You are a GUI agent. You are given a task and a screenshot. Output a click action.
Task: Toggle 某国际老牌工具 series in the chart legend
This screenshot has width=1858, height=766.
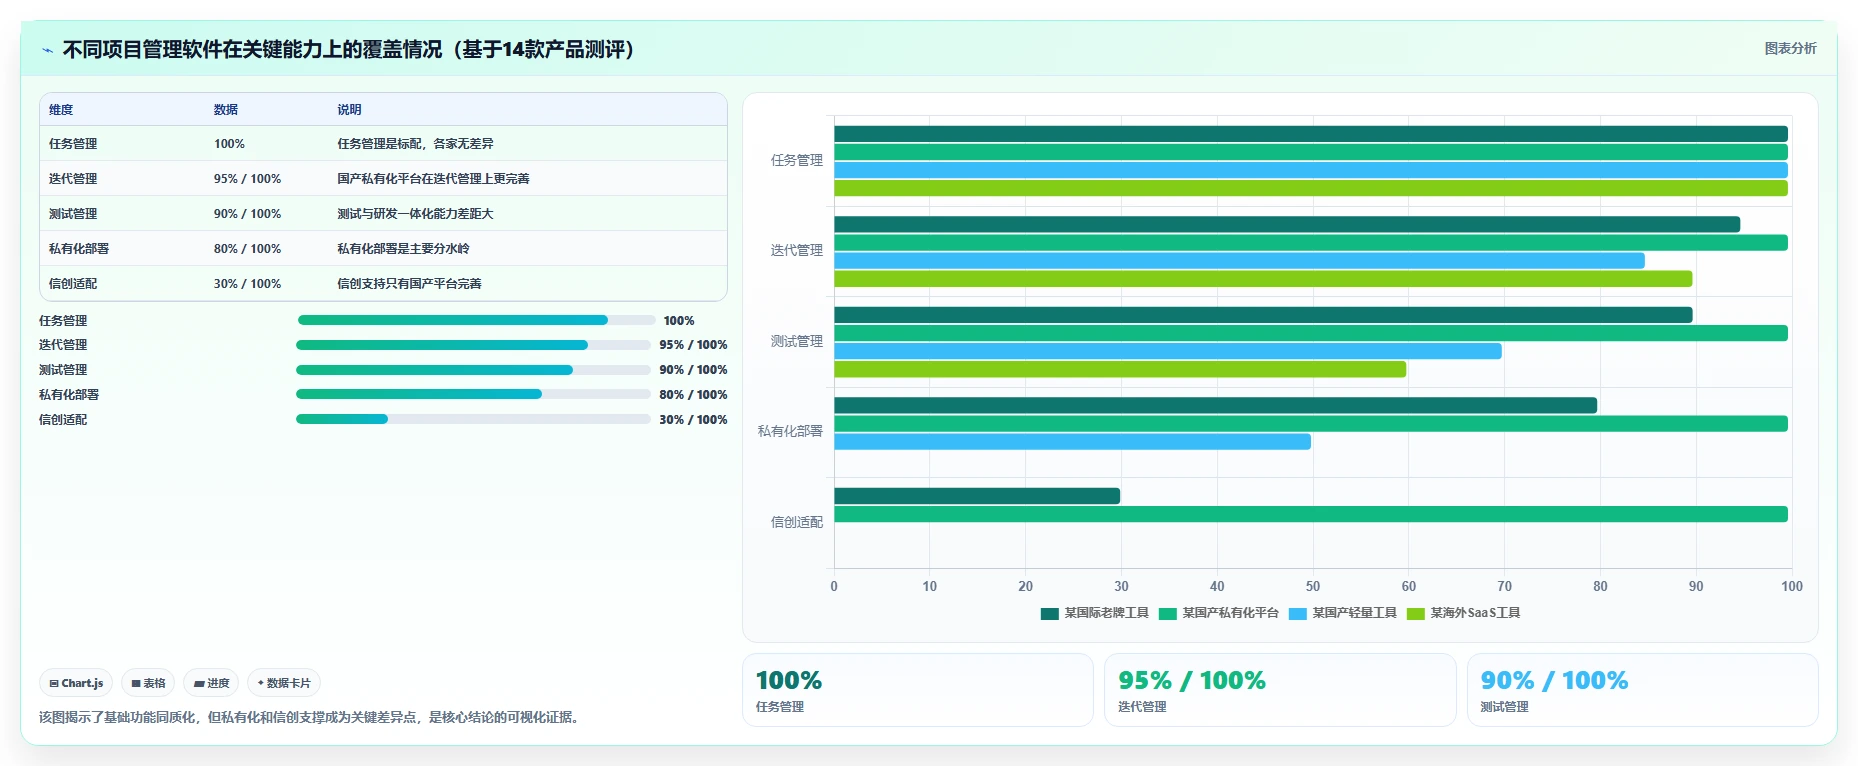click(x=1095, y=613)
